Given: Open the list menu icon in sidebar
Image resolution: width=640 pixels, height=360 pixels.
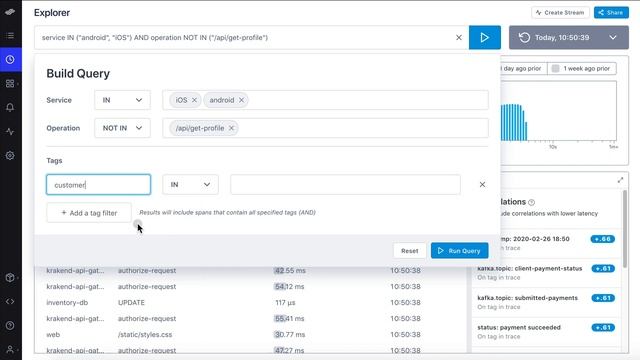Looking at the screenshot, I should tap(10, 36).
